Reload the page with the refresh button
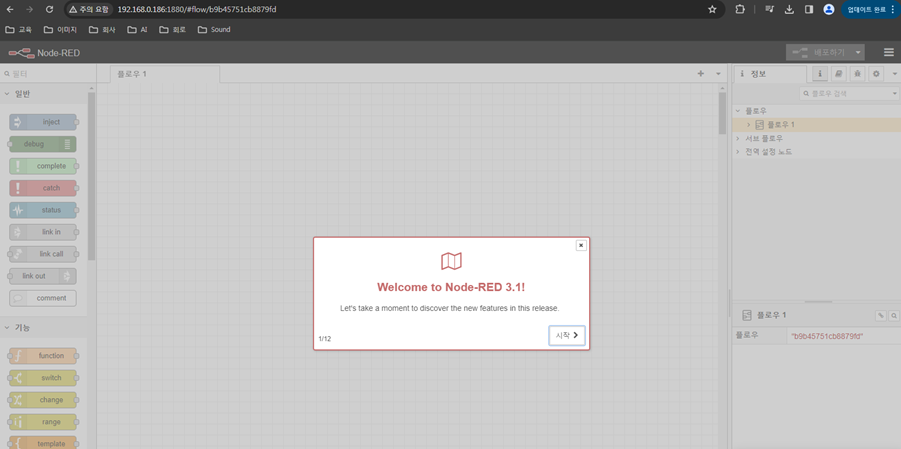Image resolution: width=901 pixels, height=449 pixels. (49, 9)
